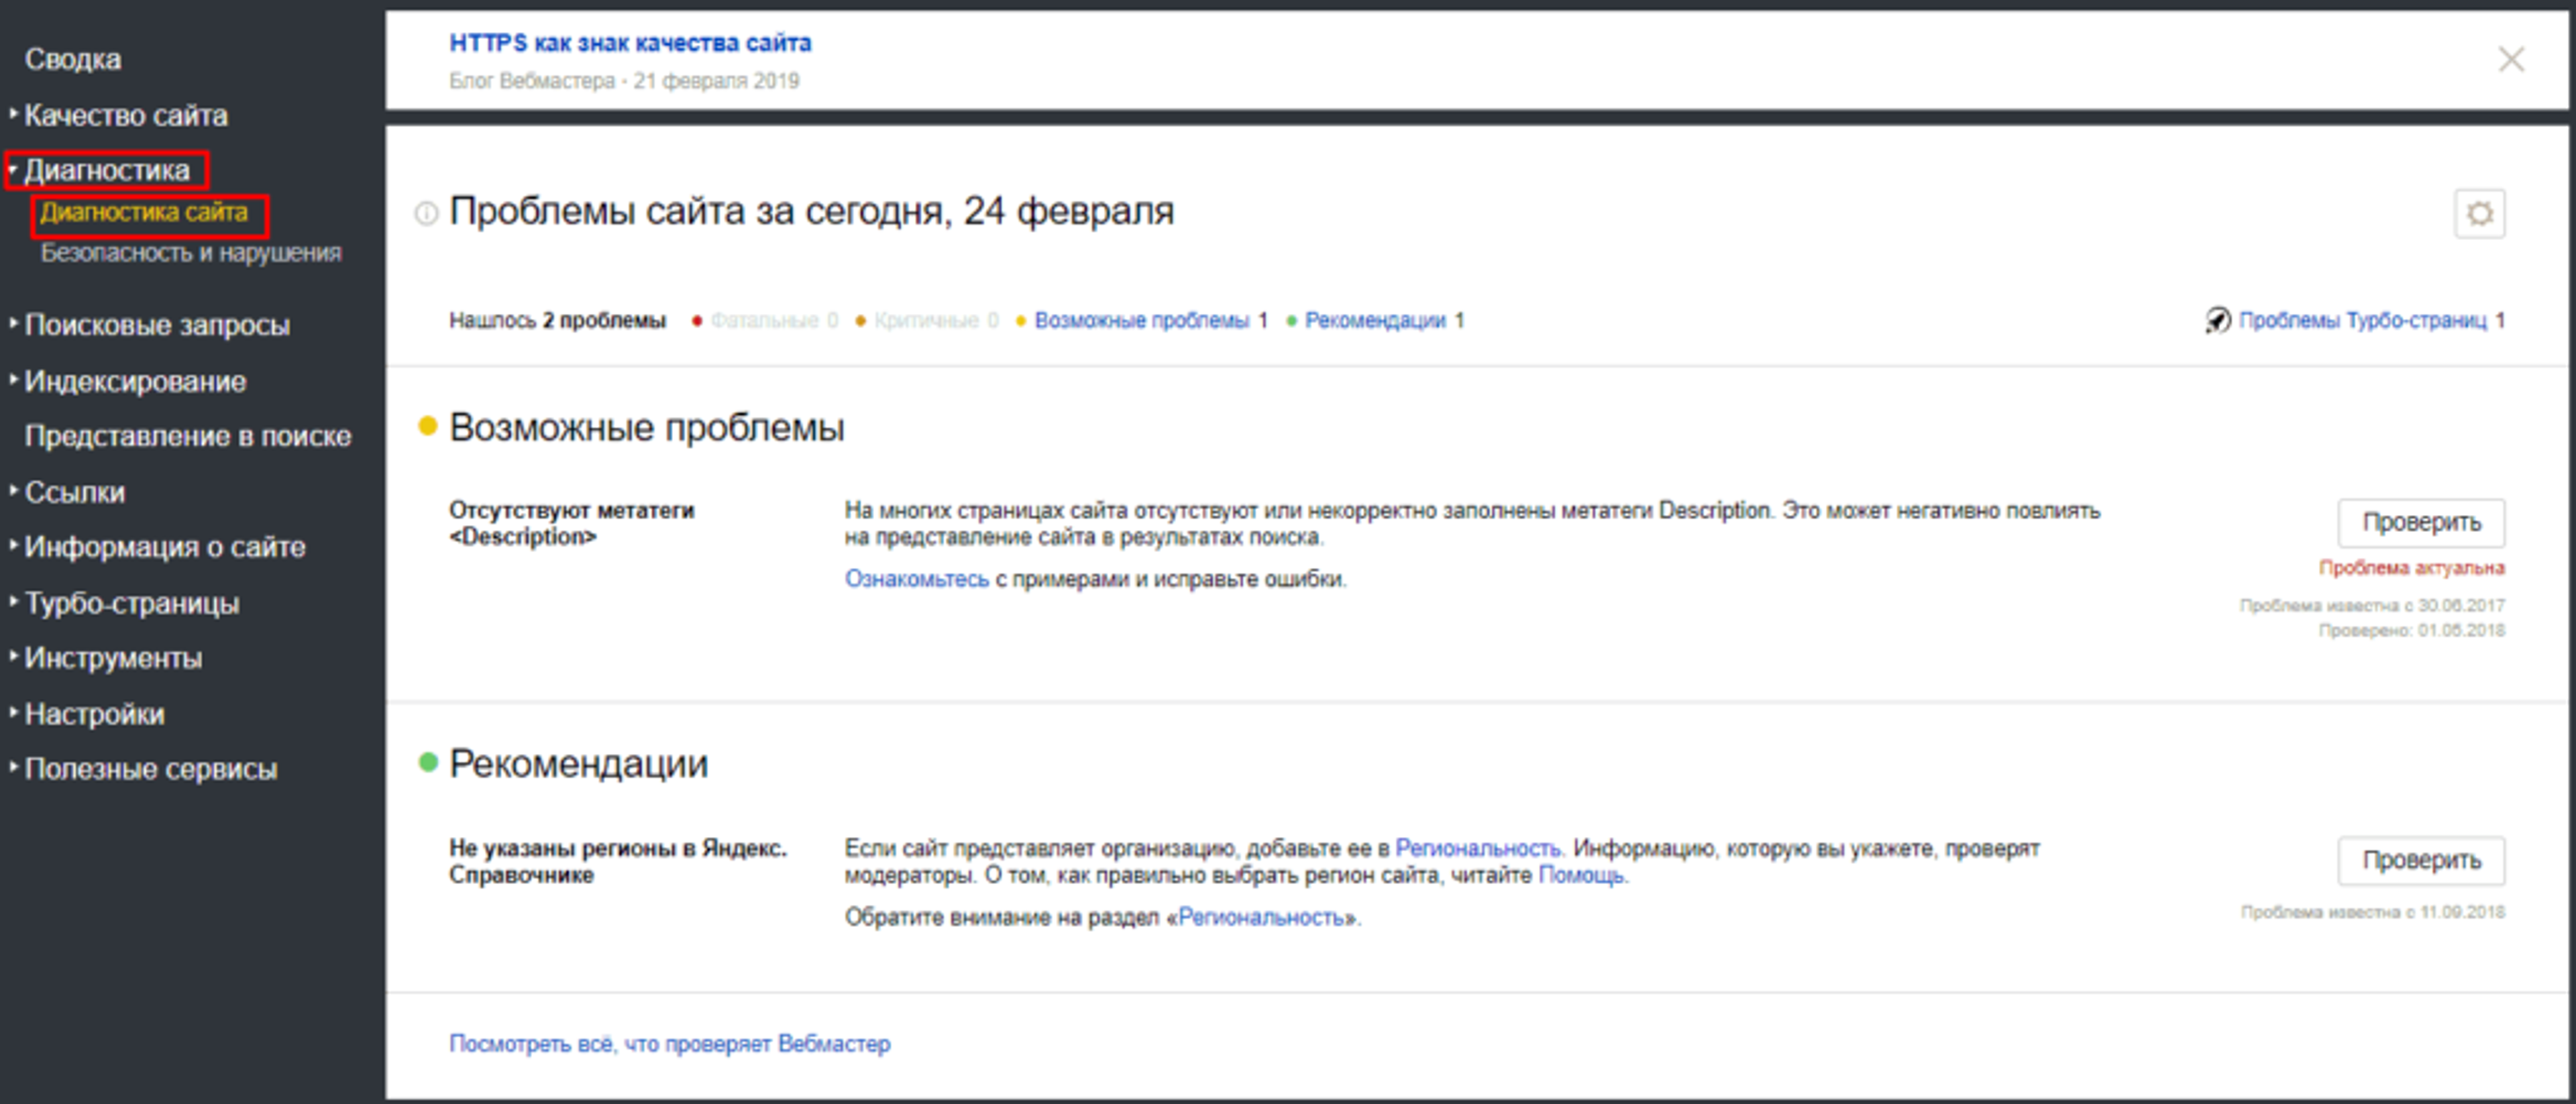Filter by Возможные проблемы yellow dot link
The height and width of the screenshot is (1104, 2576).
click(x=1141, y=320)
